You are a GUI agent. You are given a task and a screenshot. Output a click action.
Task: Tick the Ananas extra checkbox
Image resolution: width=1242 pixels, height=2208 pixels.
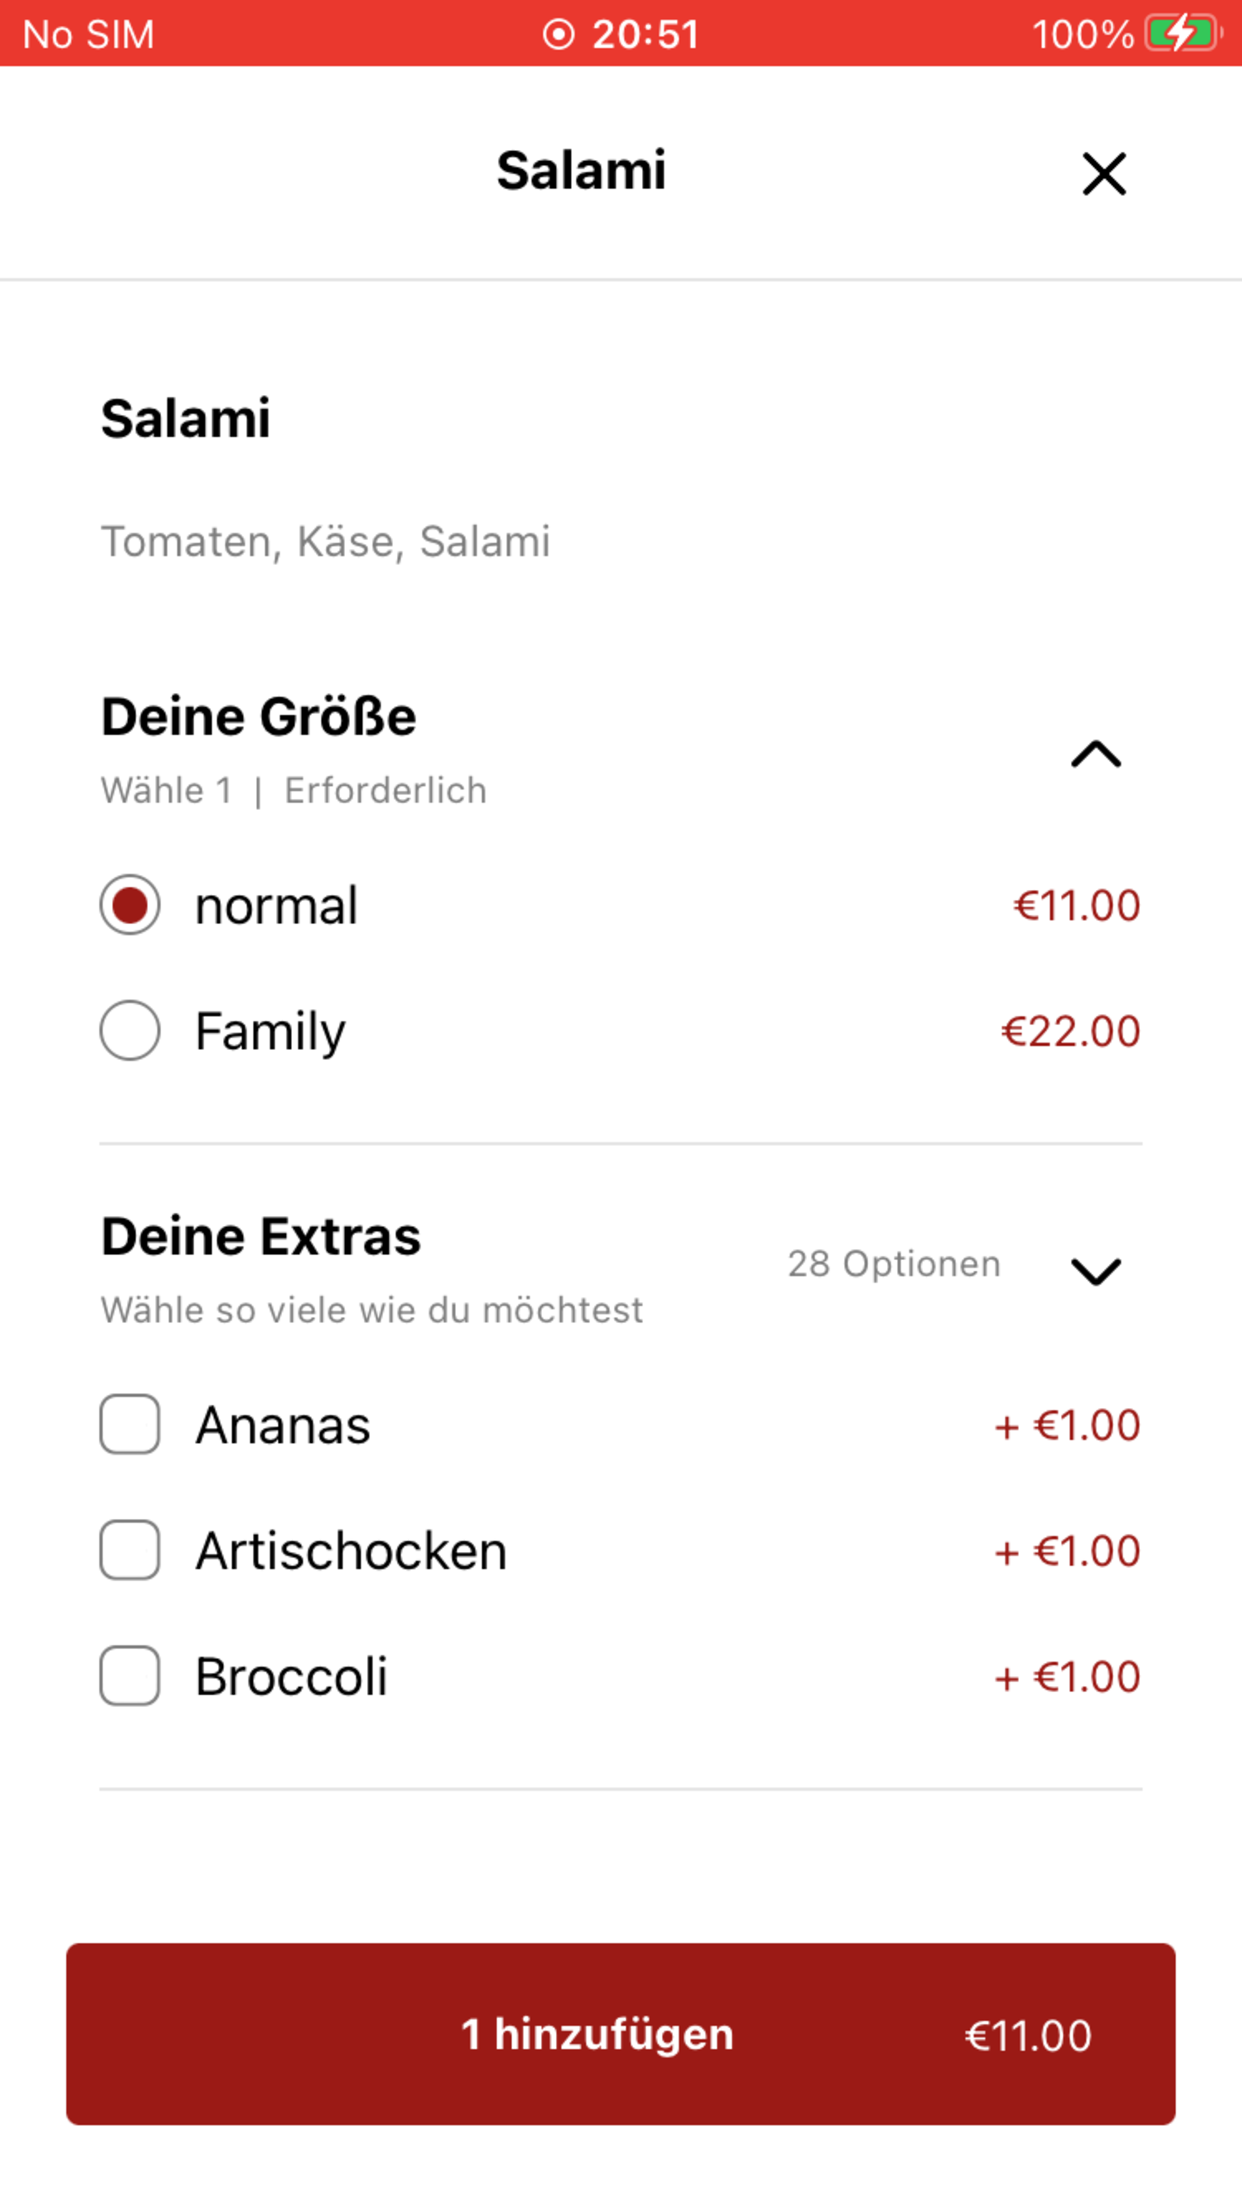pos(130,1424)
